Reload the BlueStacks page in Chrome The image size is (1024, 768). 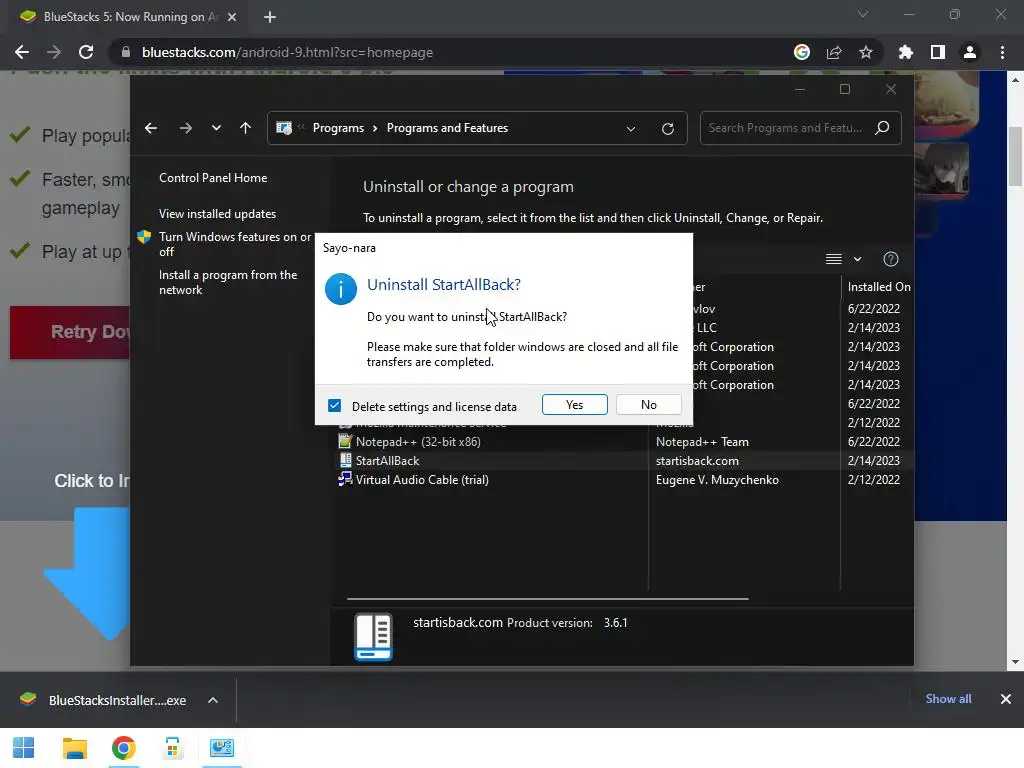(x=86, y=52)
